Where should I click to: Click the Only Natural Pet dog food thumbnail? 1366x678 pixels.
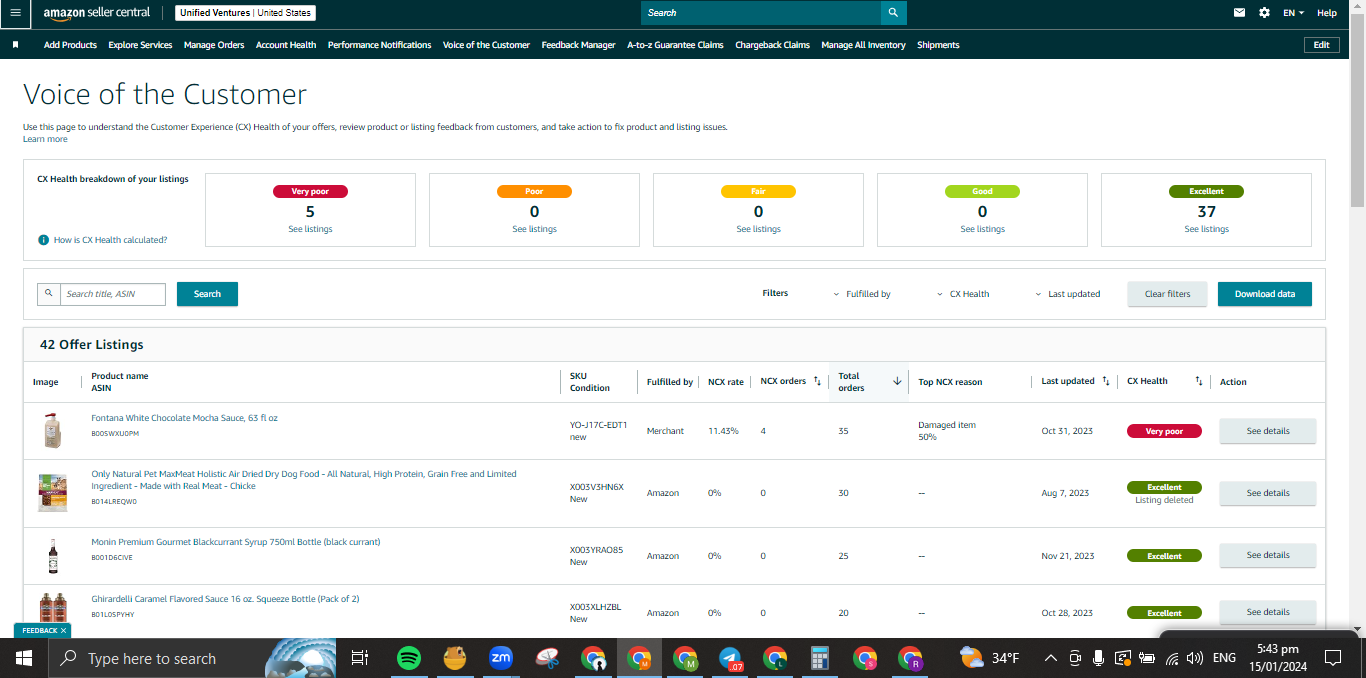(x=52, y=493)
